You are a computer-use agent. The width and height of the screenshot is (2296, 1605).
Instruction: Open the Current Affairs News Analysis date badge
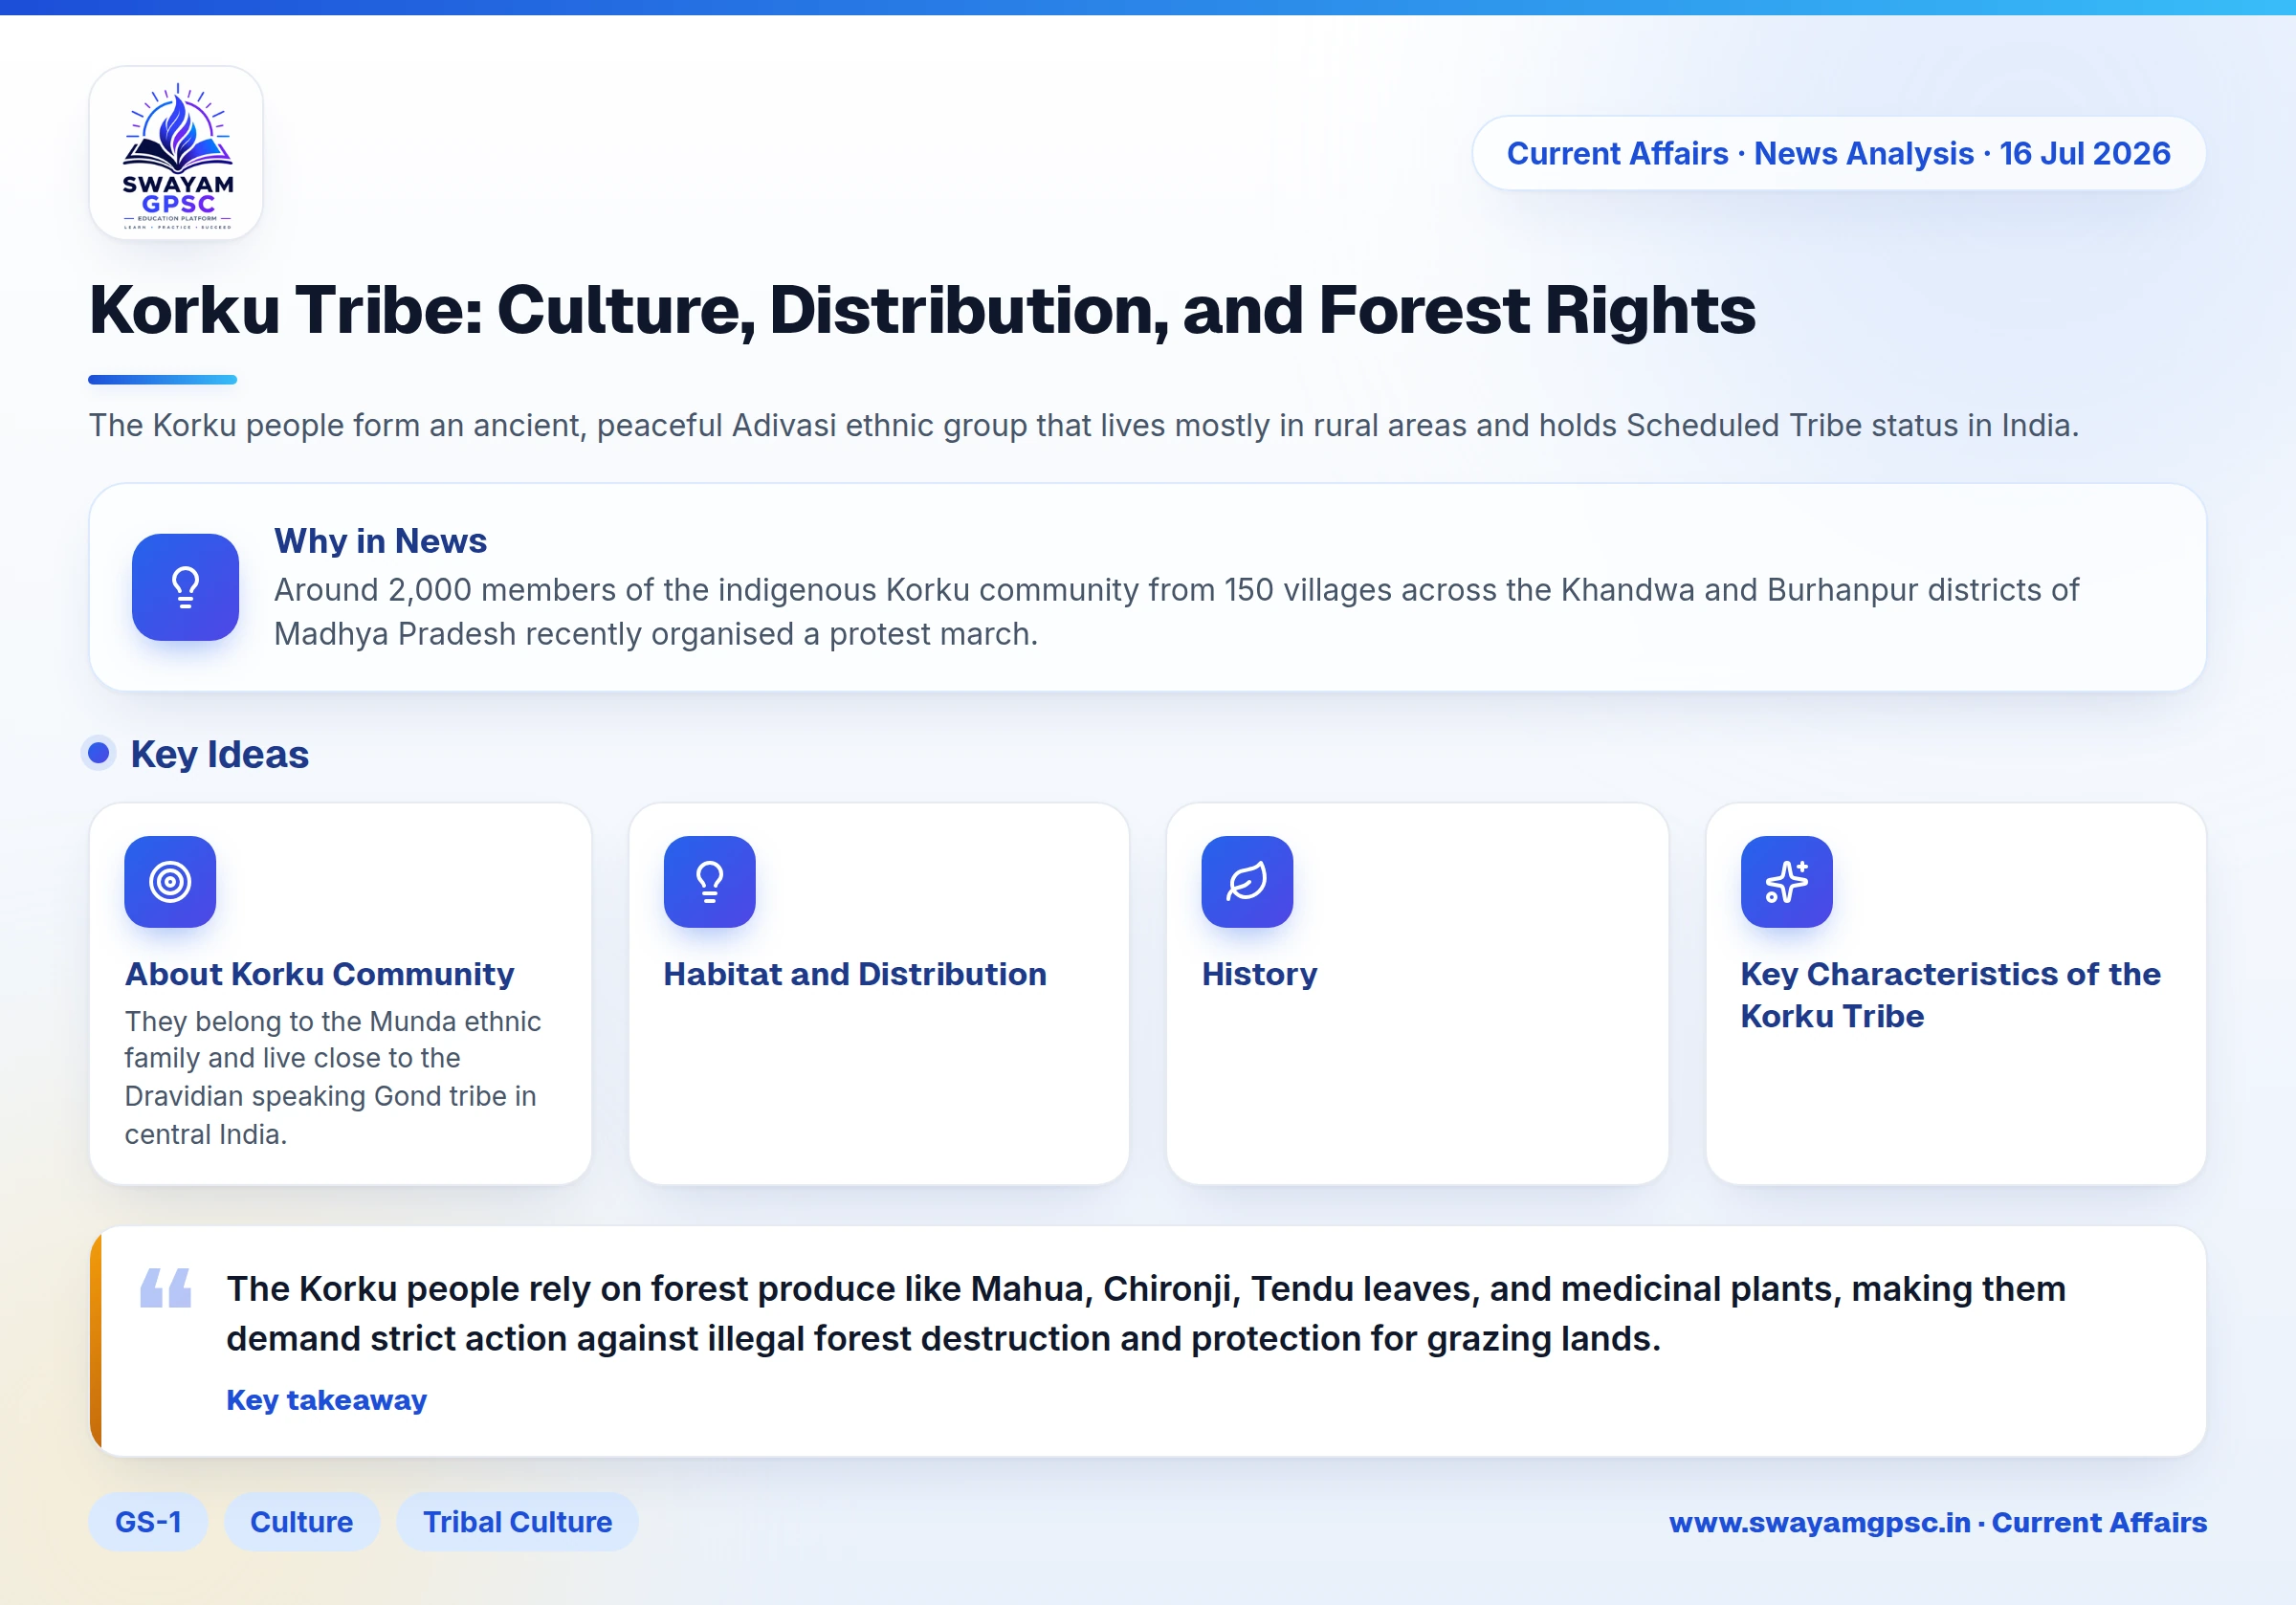point(1838,153)
